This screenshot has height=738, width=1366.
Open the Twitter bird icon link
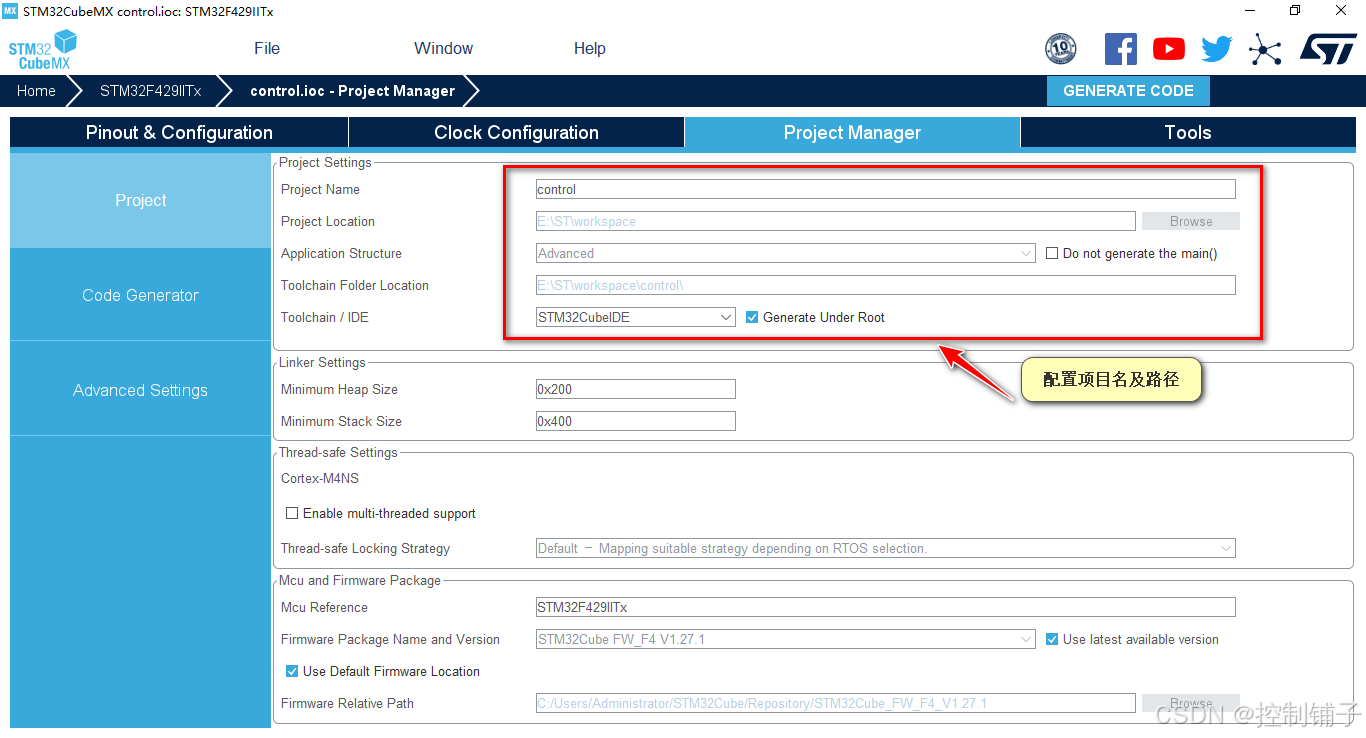point(1217,49)
